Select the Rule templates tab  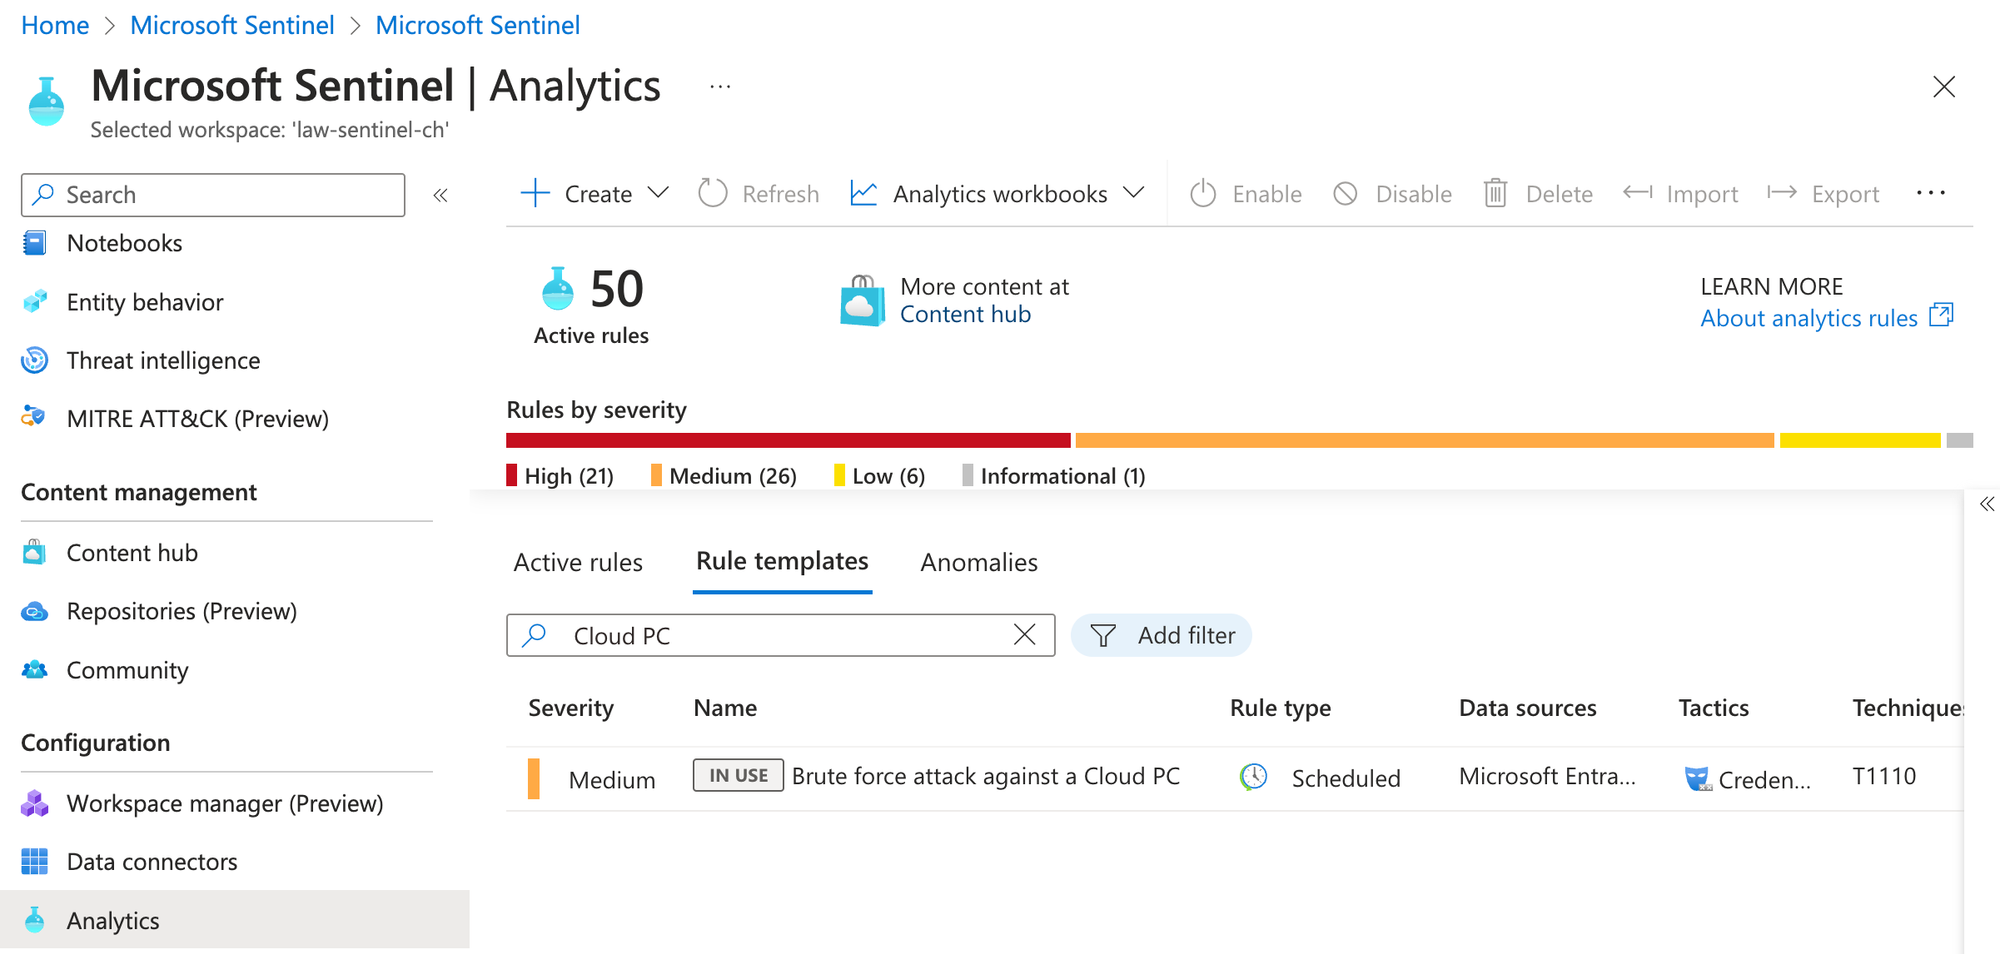782,561
